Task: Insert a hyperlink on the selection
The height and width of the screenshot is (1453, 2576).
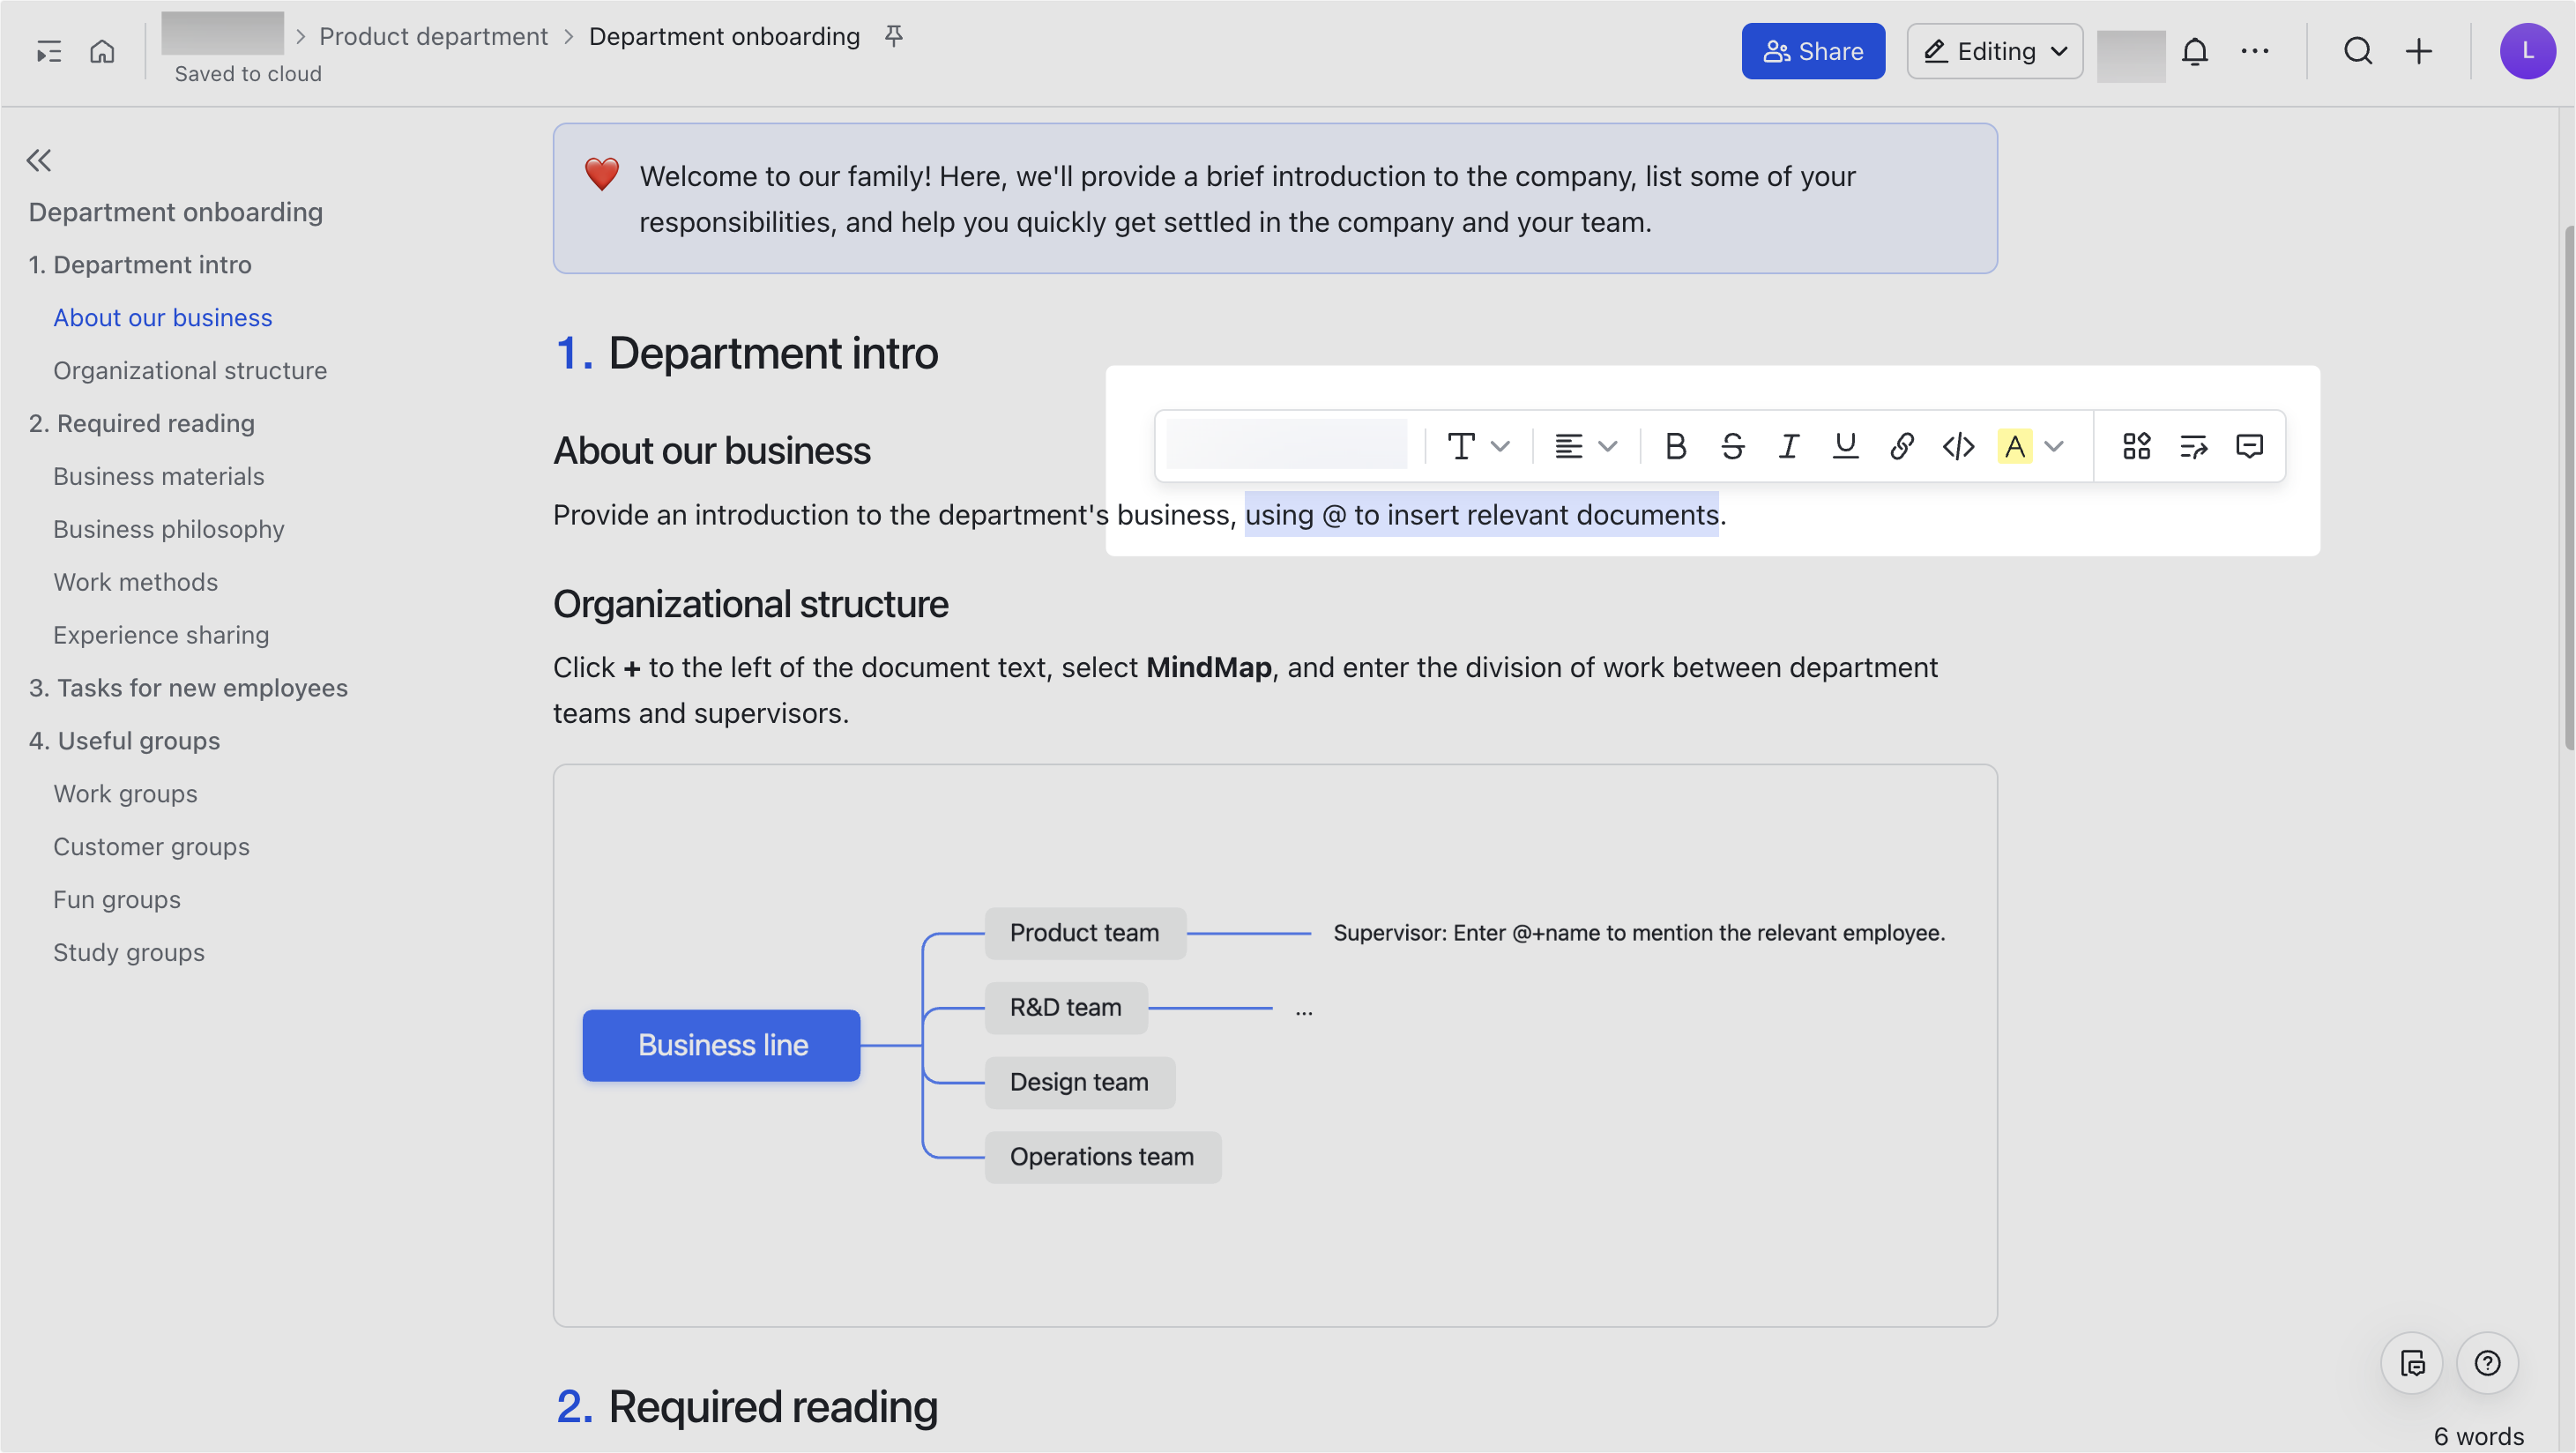Action: point(1899,447)
